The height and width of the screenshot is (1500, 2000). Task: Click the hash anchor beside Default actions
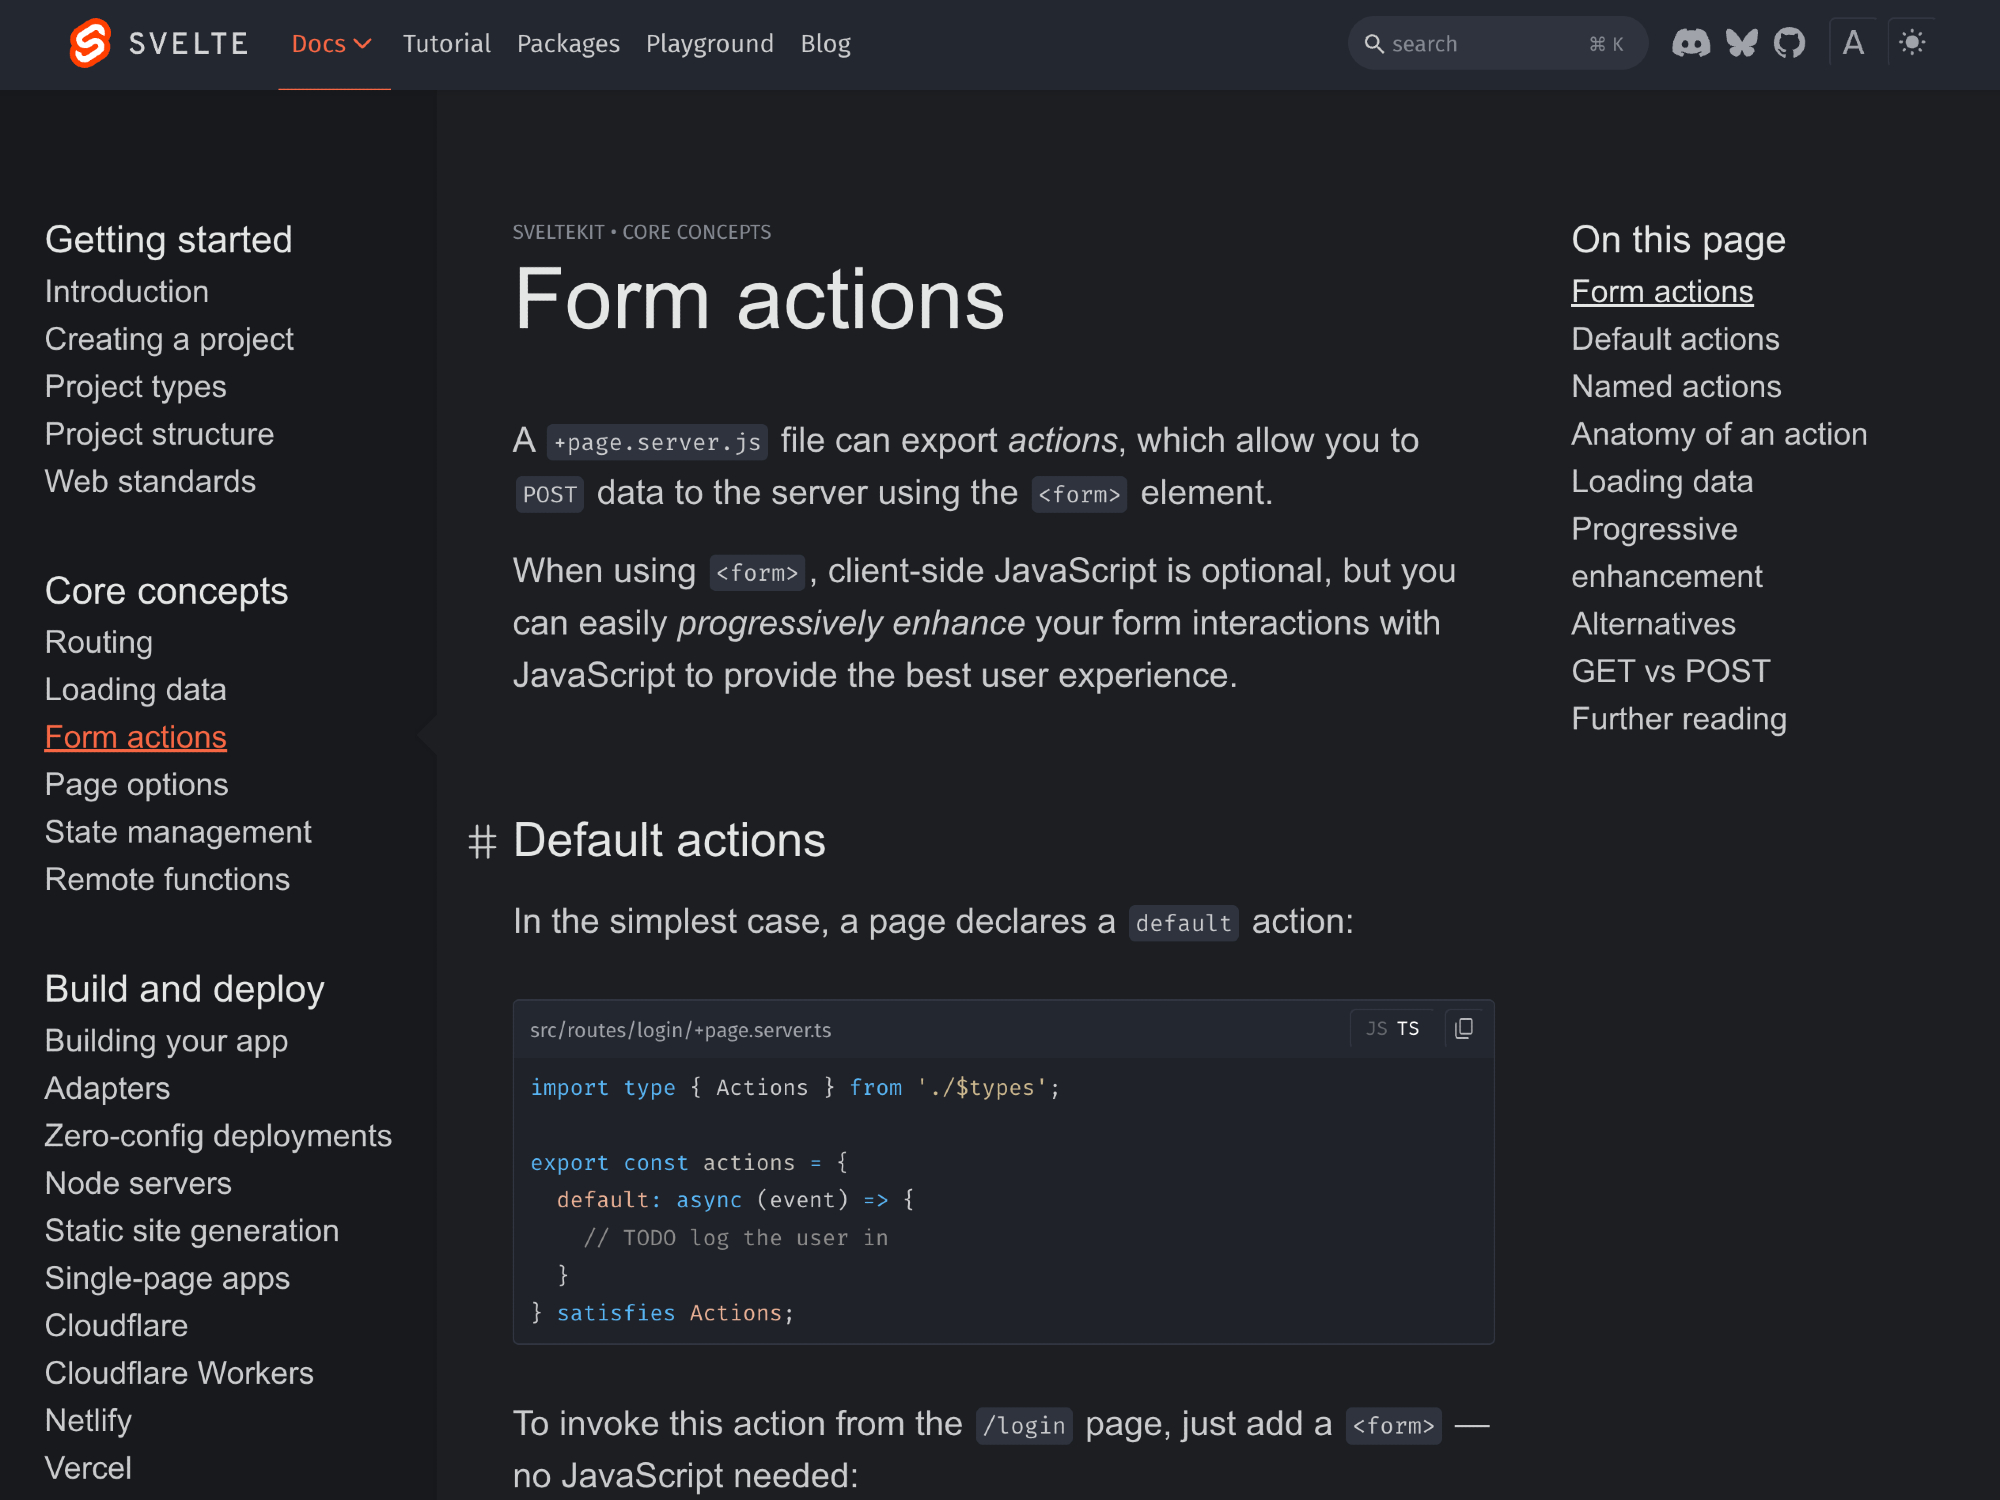[x=483, y=842]
